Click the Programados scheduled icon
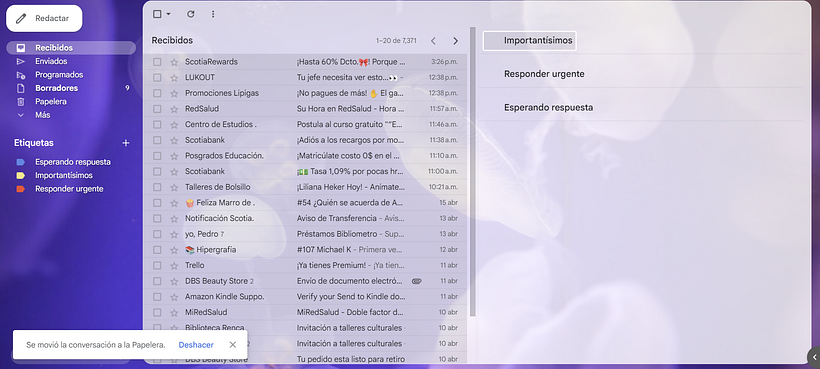 click(21, 75)
